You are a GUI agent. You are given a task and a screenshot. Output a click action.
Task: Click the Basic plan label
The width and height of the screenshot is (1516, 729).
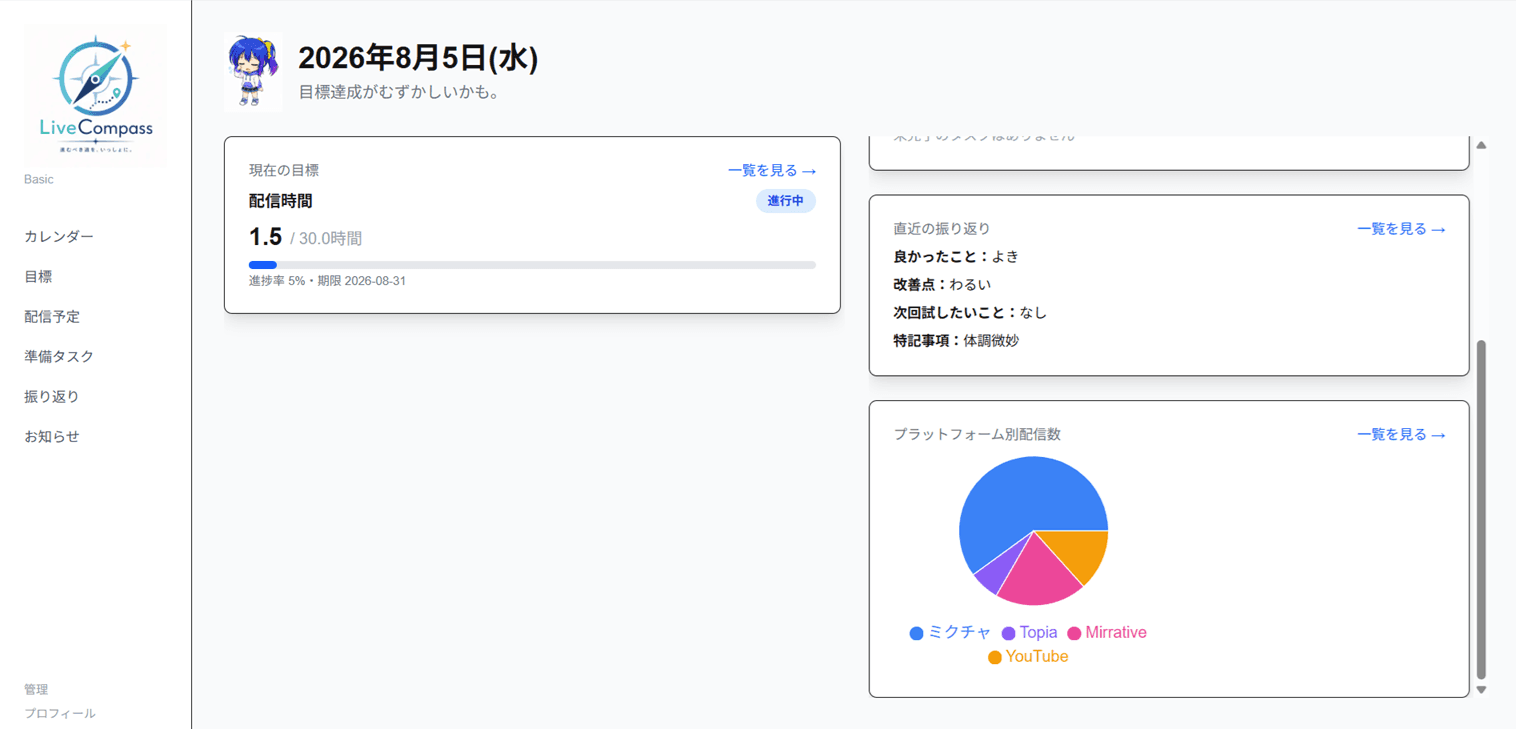[x=39, y=180]
